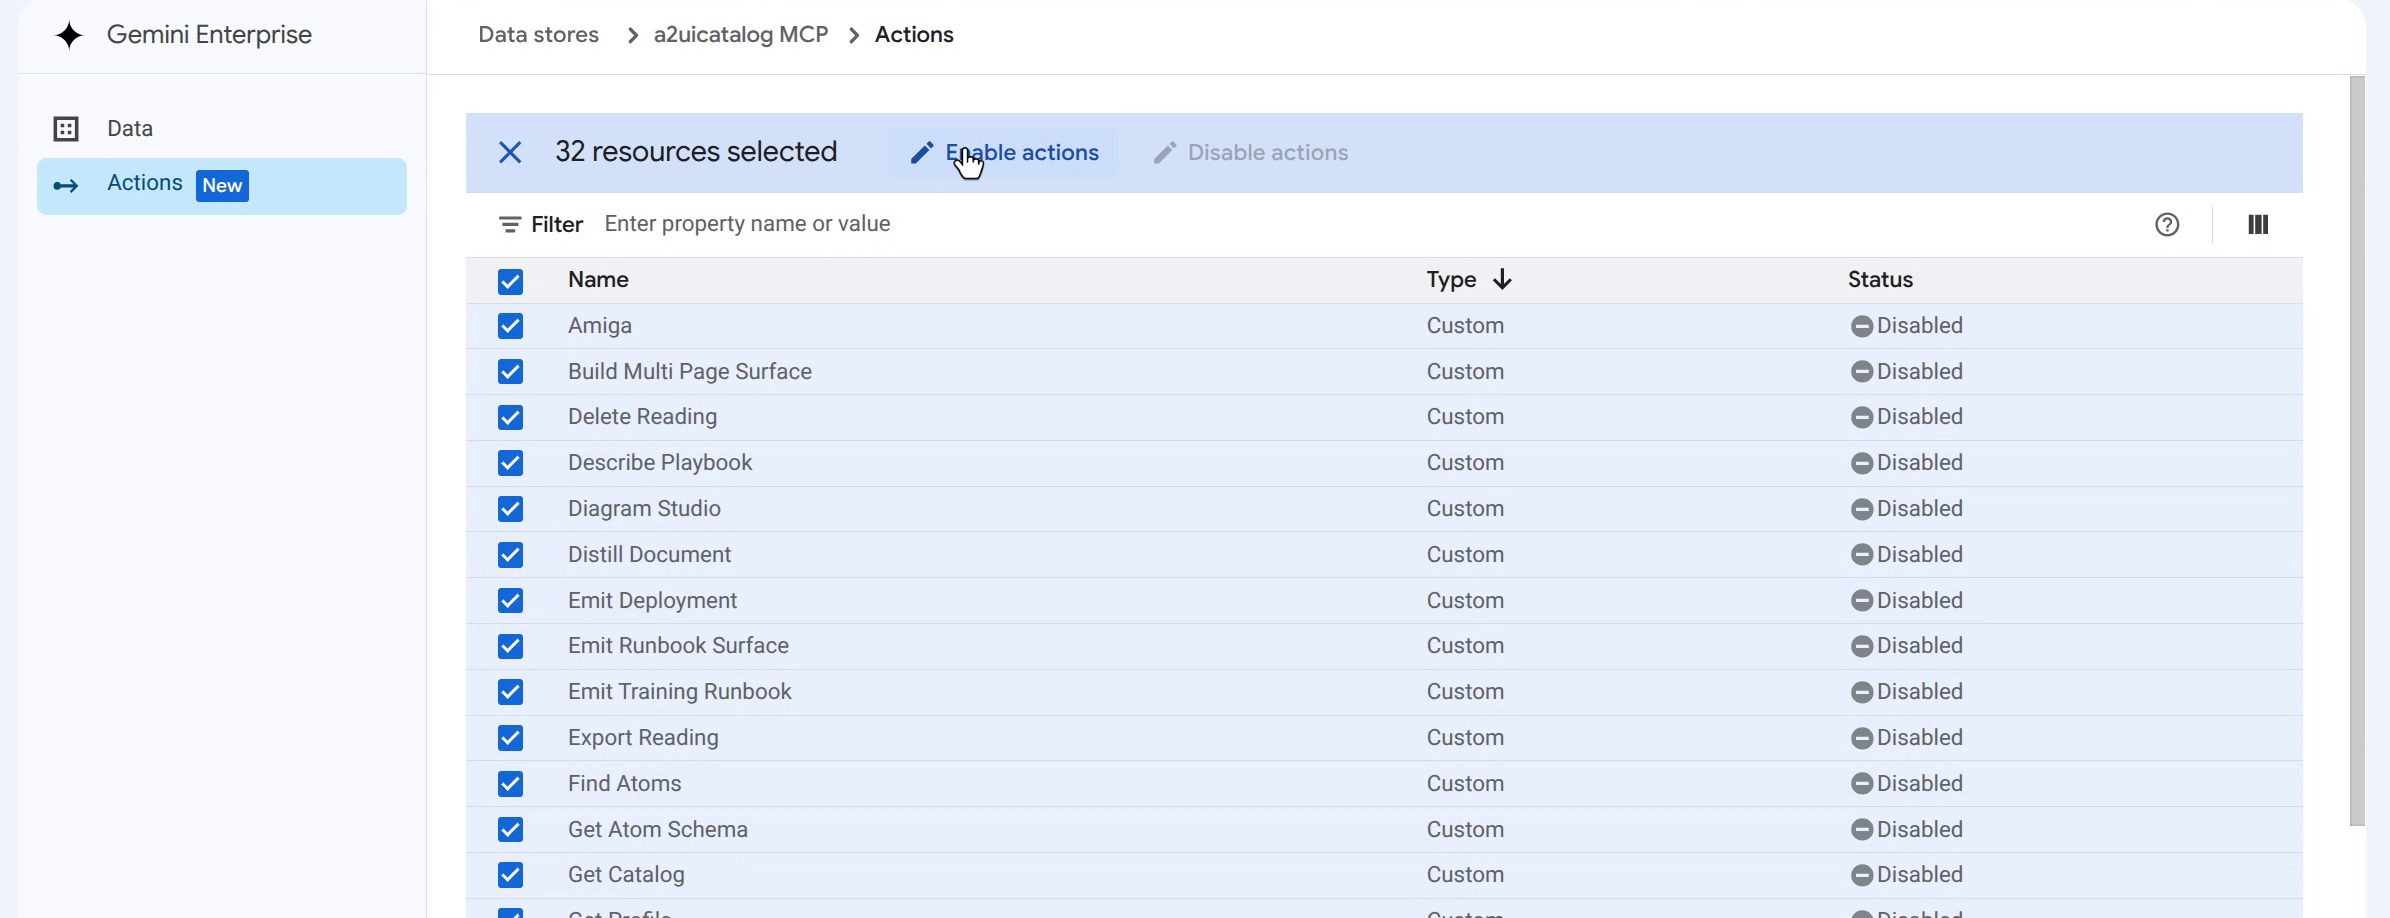Click Custom type in Distill Document row

[1465, 555]
